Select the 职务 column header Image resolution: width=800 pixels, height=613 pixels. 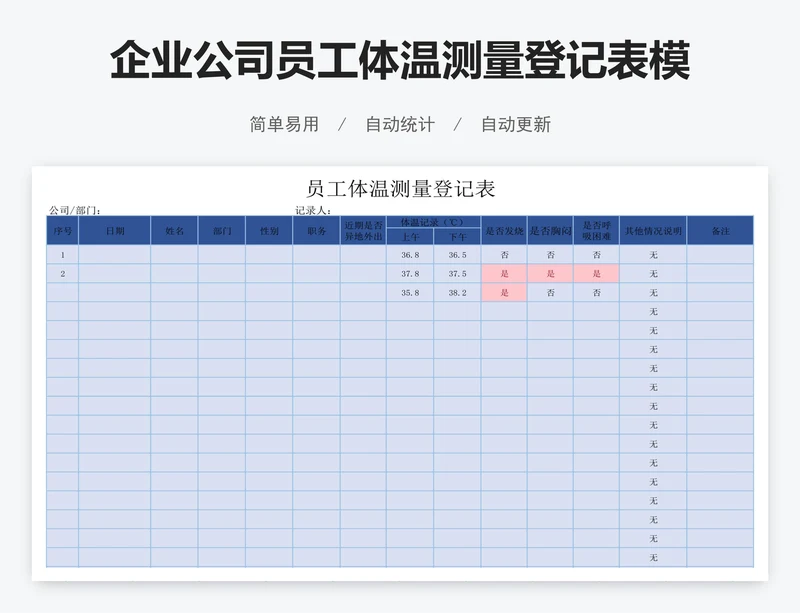pos(317,231)
